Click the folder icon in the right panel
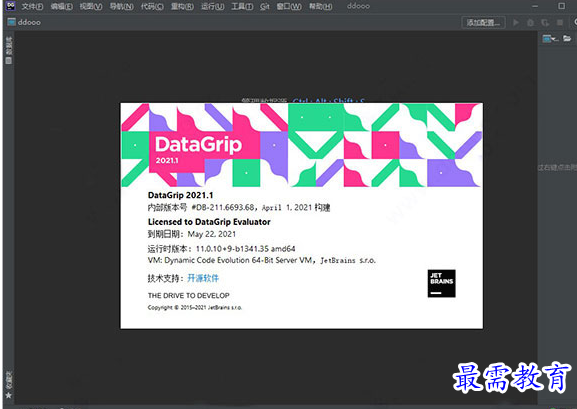577x409 pixels. click(x=567, y=38)
